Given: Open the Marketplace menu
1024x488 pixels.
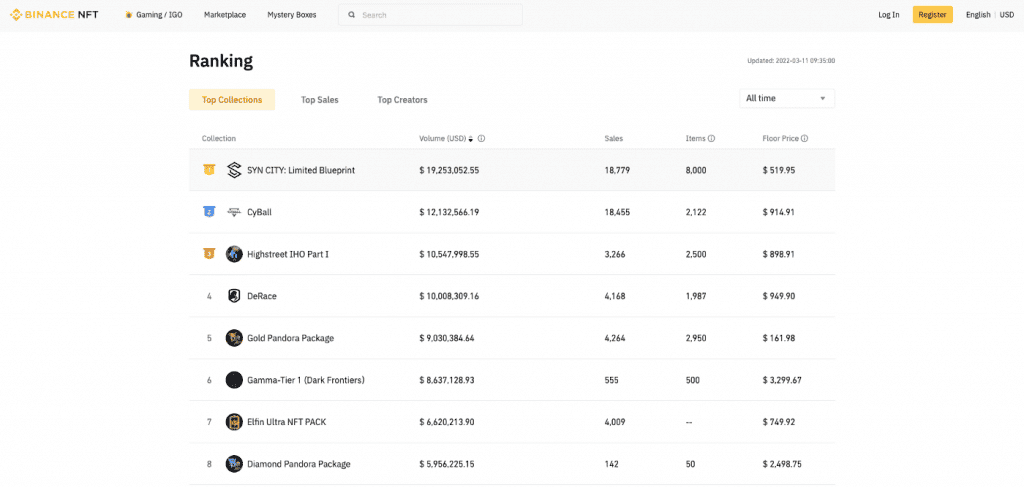Looking at the screenshot, I should pyautogui.click(x=225, y=14).
